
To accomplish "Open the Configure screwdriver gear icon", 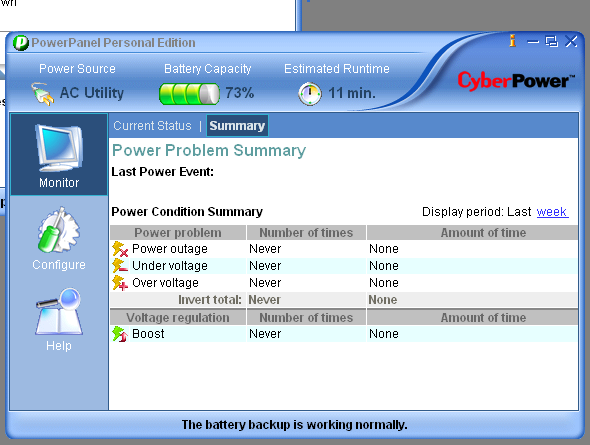I will click(59, 230).
